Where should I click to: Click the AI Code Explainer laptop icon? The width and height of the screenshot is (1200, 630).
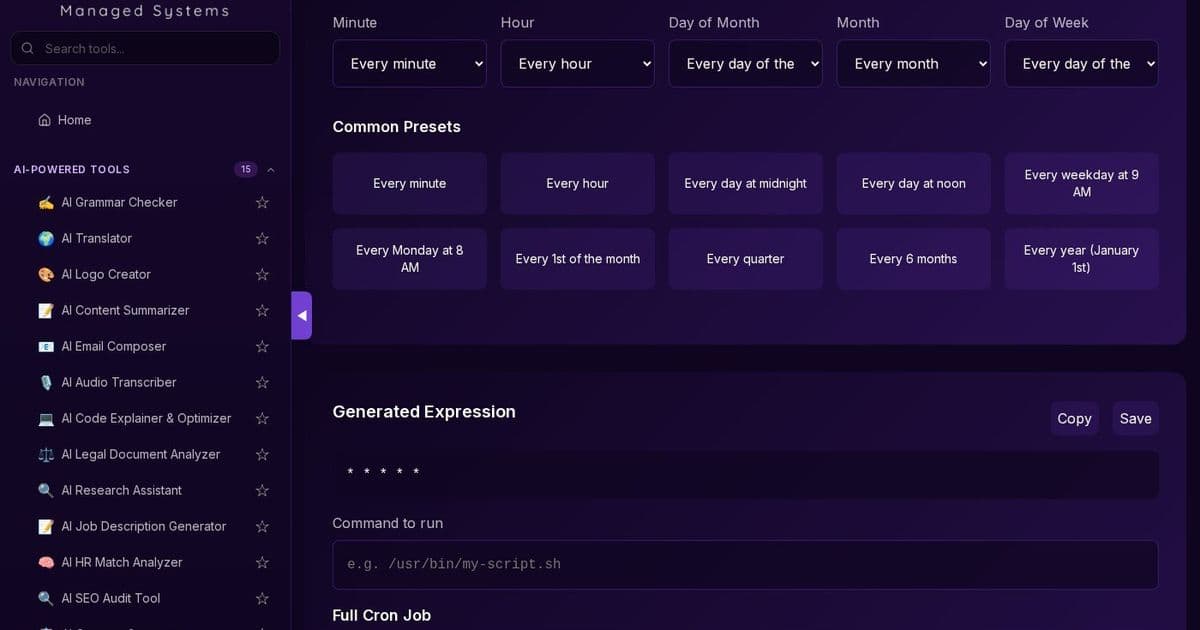point(45,418)
